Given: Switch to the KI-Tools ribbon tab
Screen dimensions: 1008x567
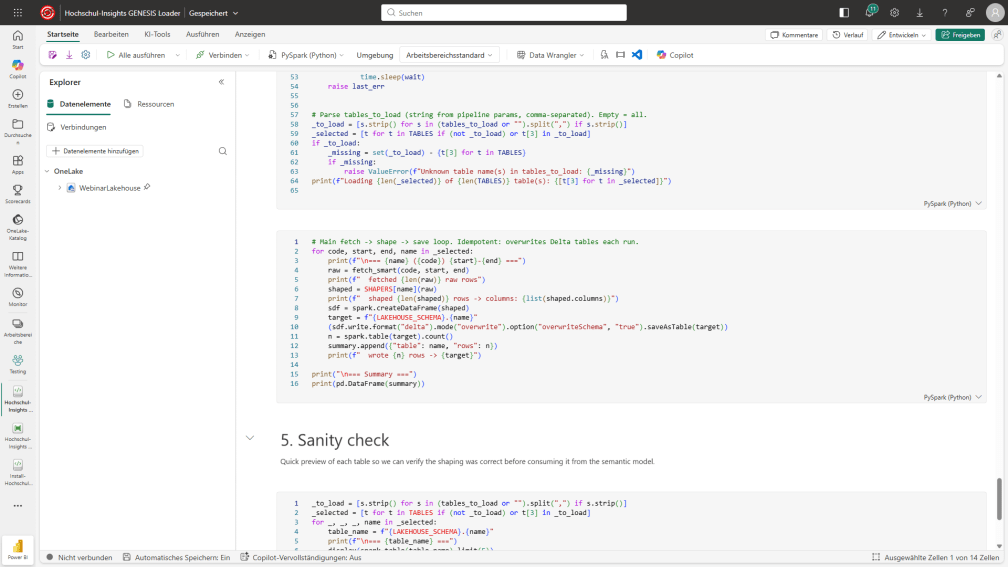Looking at the screenshot, I should coord(158,35).
